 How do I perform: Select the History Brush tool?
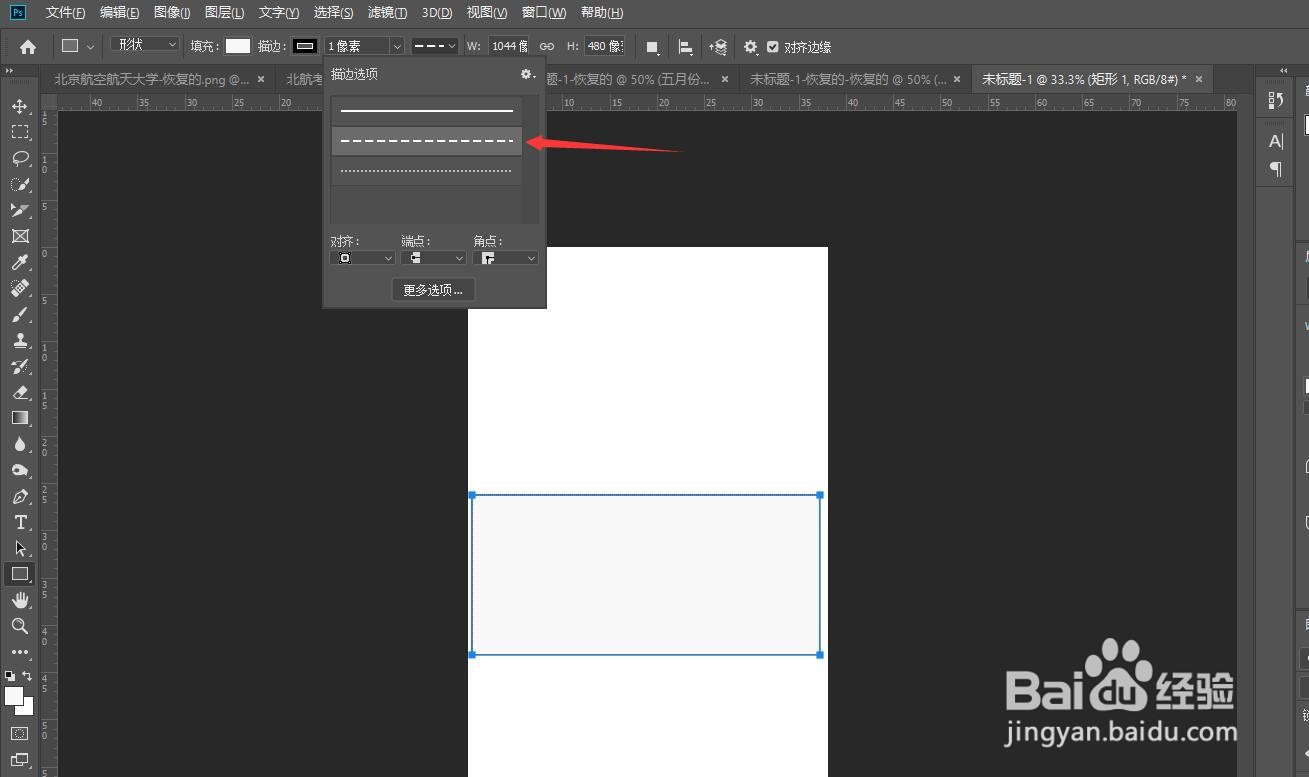tap(20, 366)
